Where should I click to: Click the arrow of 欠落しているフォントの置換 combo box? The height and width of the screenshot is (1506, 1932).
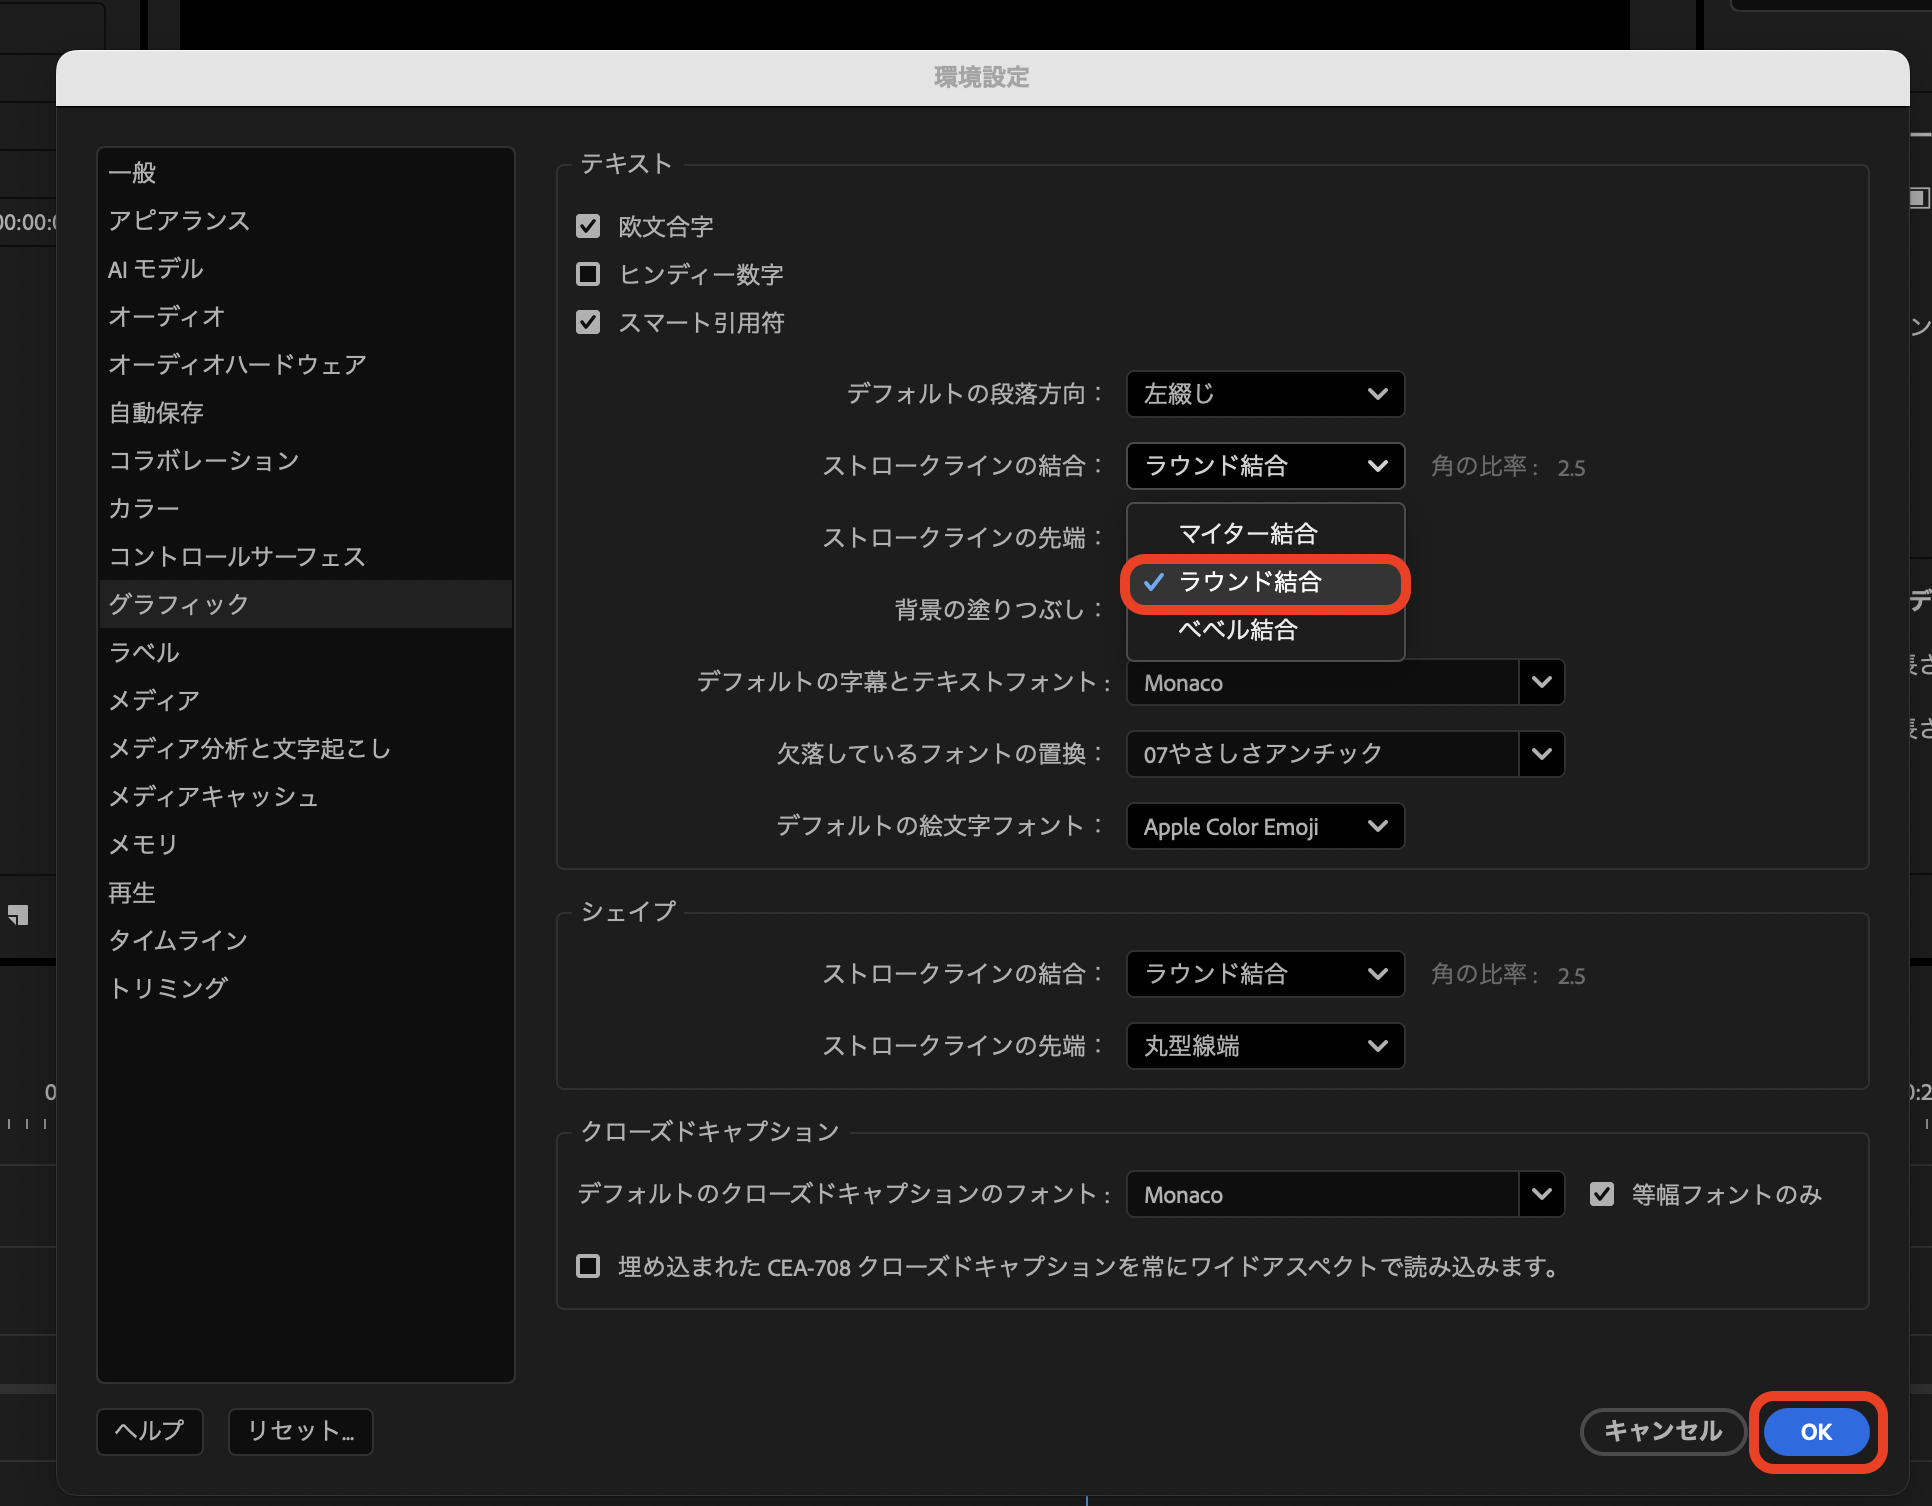[1541, 754]
